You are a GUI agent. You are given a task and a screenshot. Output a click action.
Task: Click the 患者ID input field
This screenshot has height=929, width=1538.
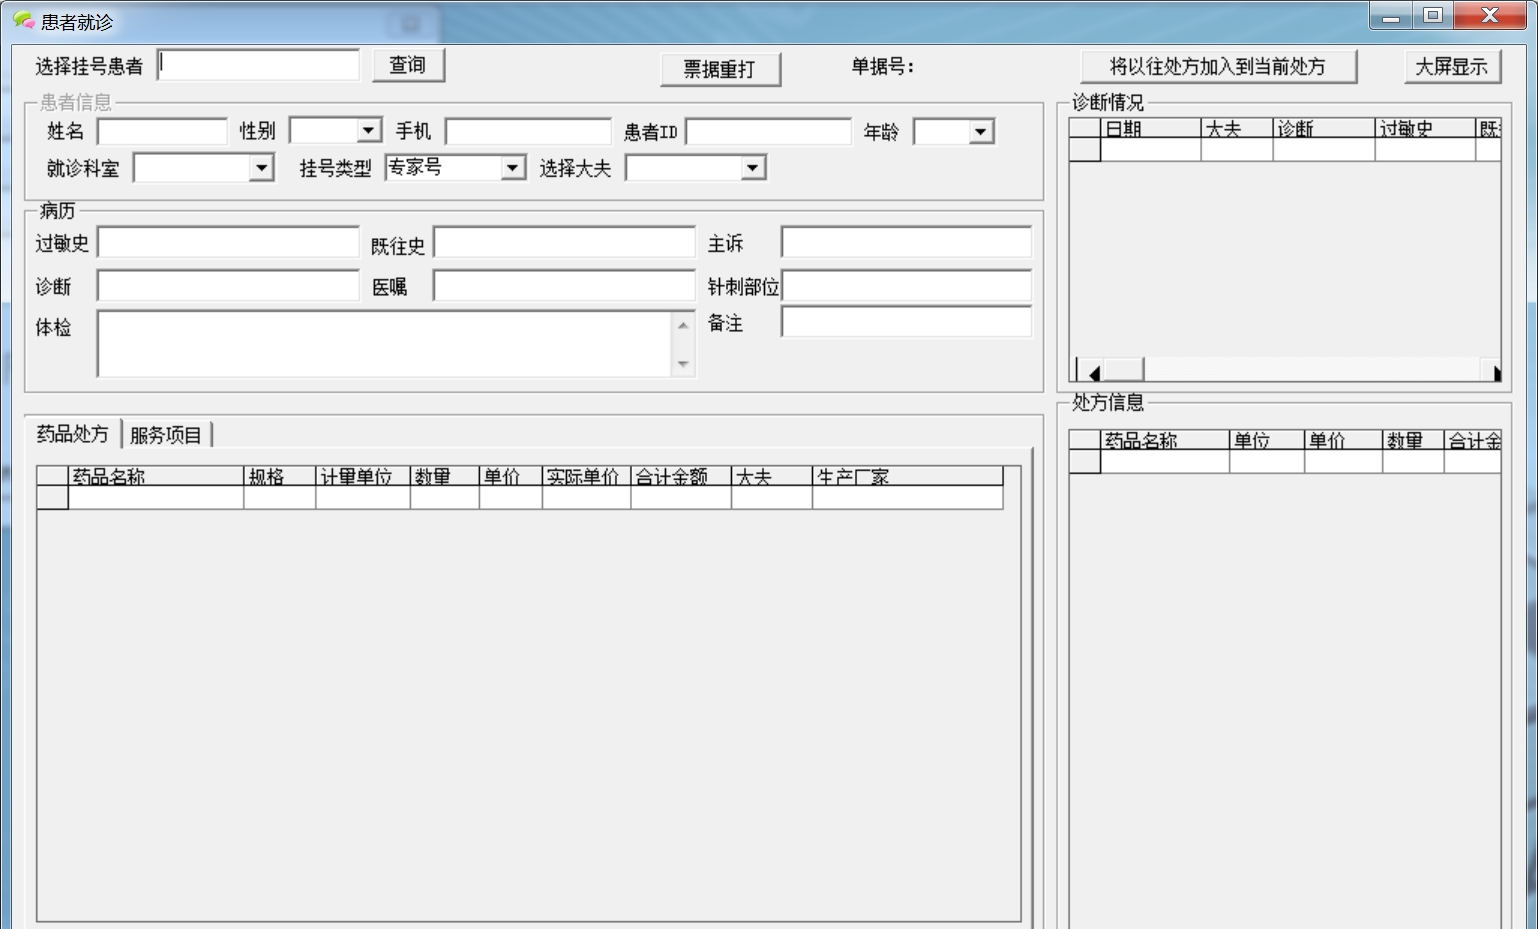coord(768,130)
